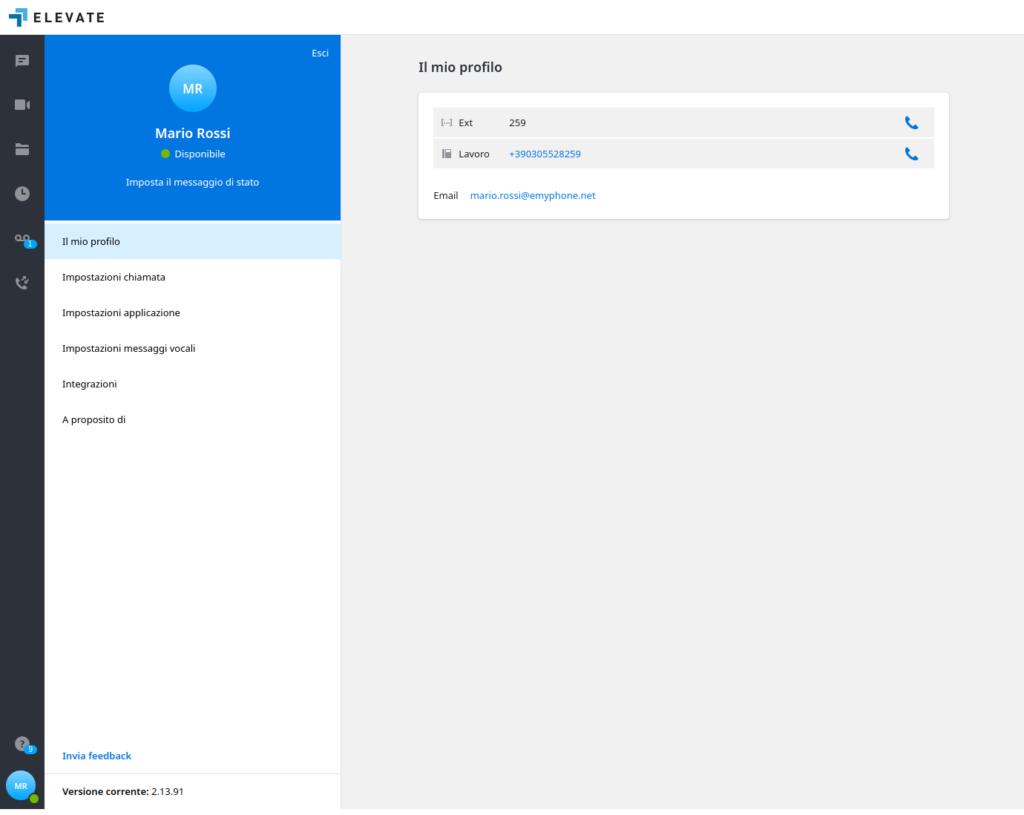Open the chat messages panel

(21, 61)
